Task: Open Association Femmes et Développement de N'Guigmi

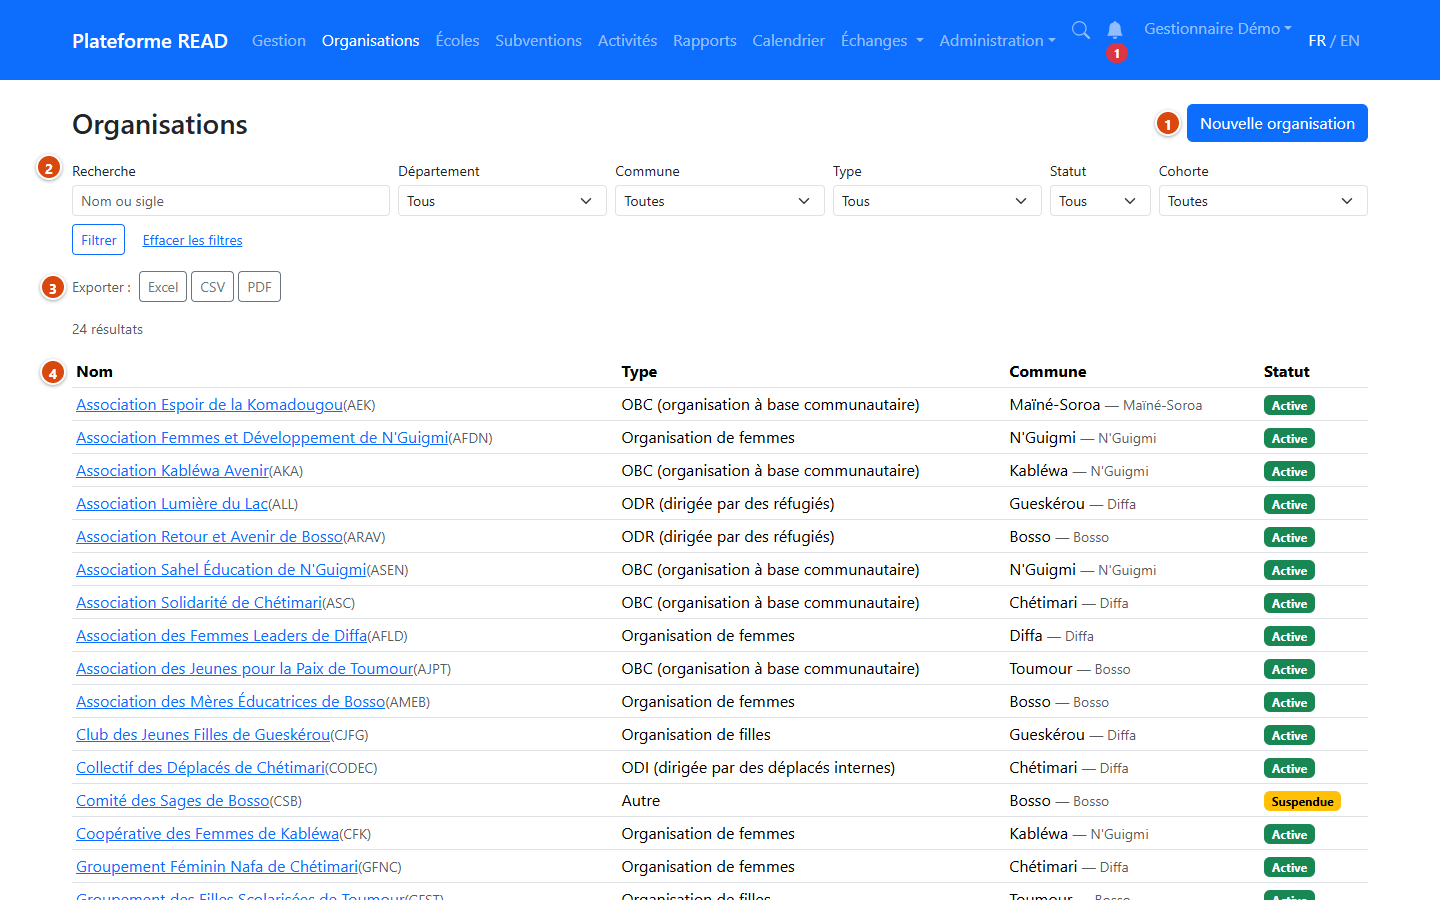Action: (x=262, y=437)
